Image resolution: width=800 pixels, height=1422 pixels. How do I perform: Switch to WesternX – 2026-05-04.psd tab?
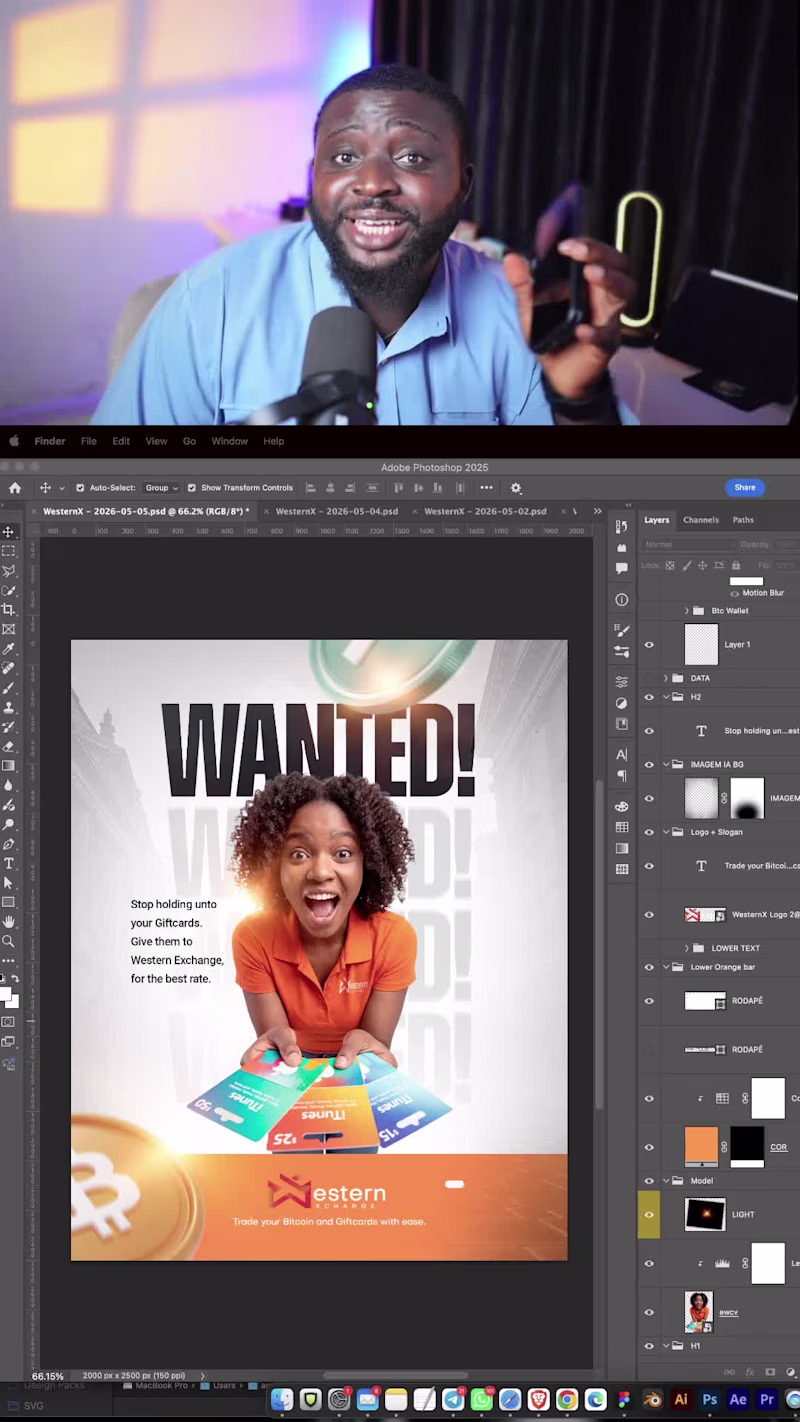point(337,511)
